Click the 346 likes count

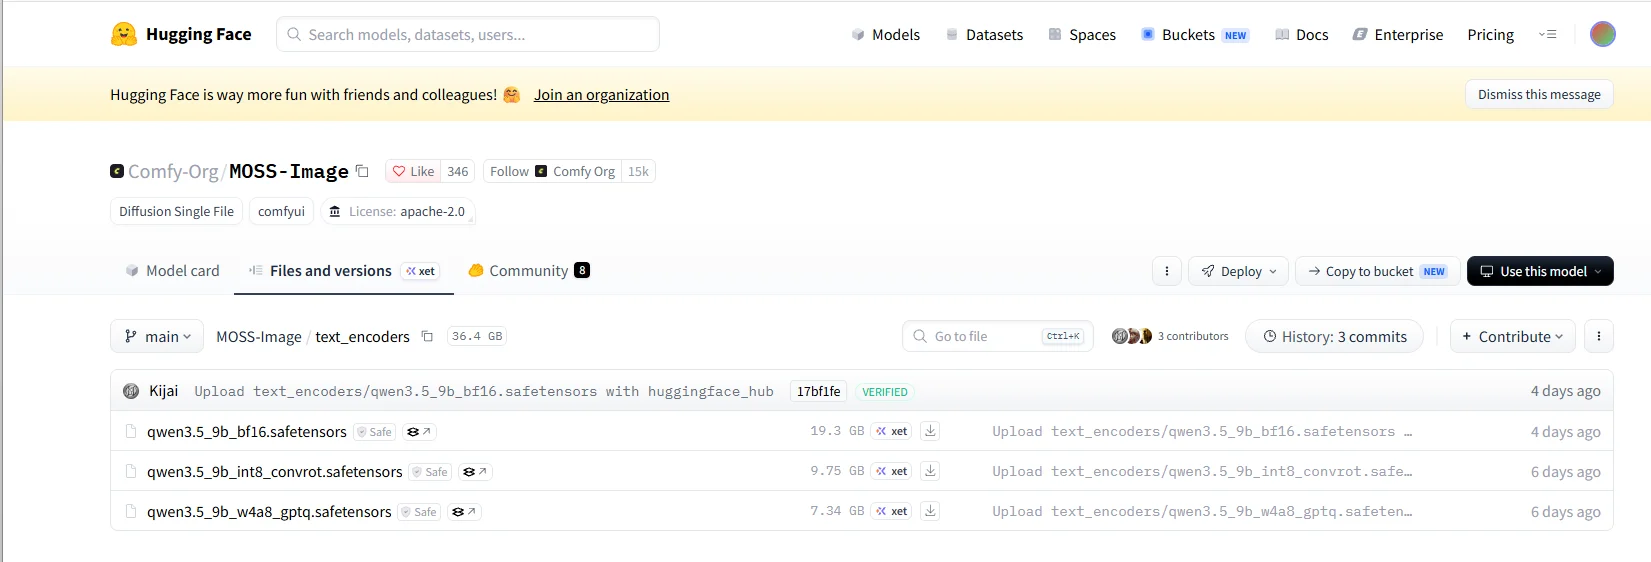point(458,171)
